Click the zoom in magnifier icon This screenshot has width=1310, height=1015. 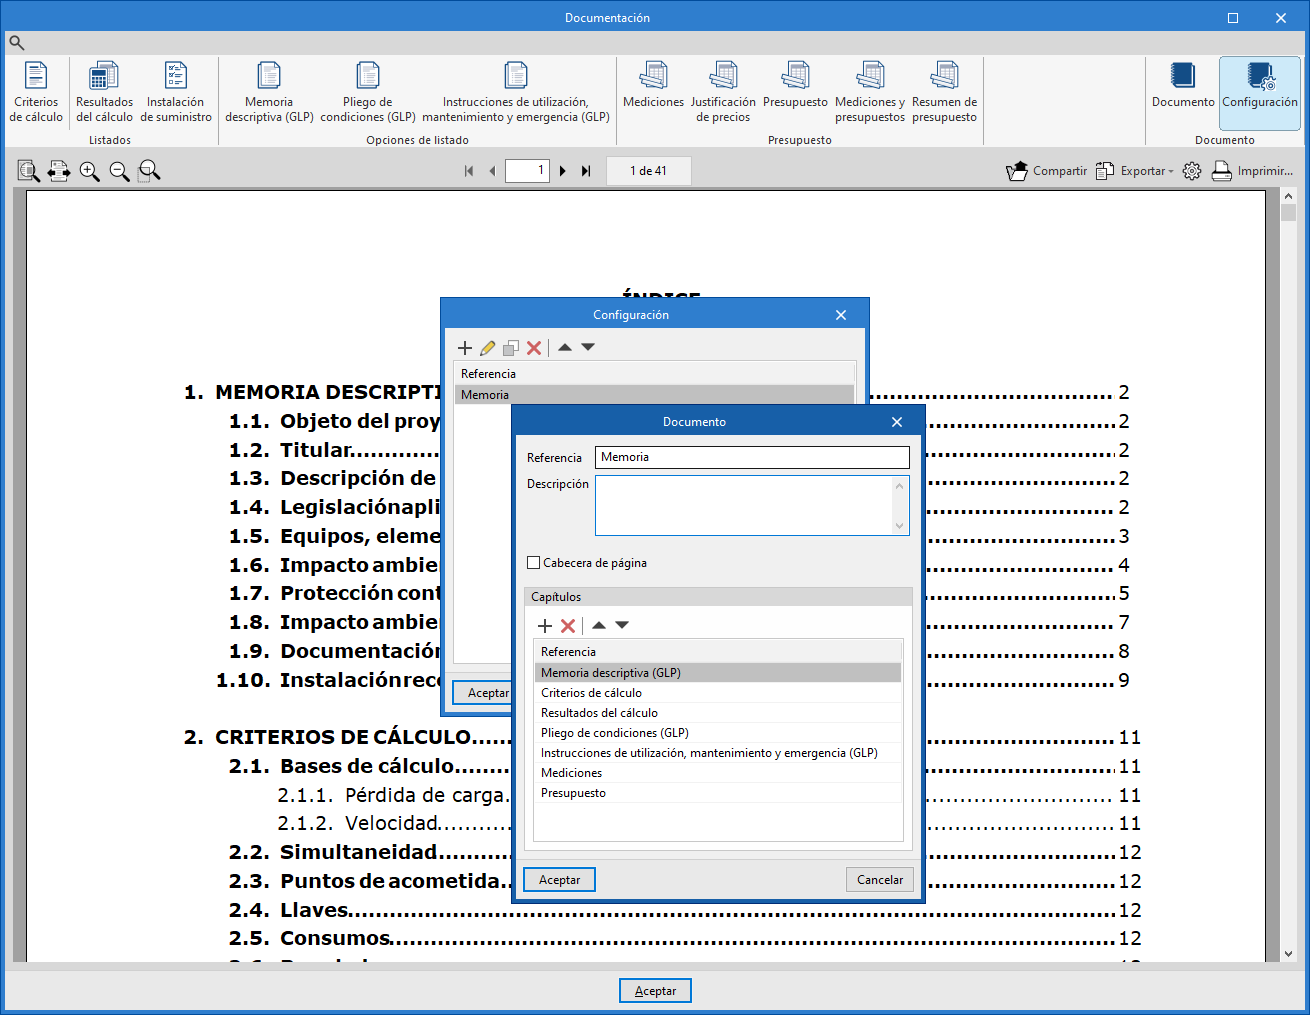click(90, 171)
